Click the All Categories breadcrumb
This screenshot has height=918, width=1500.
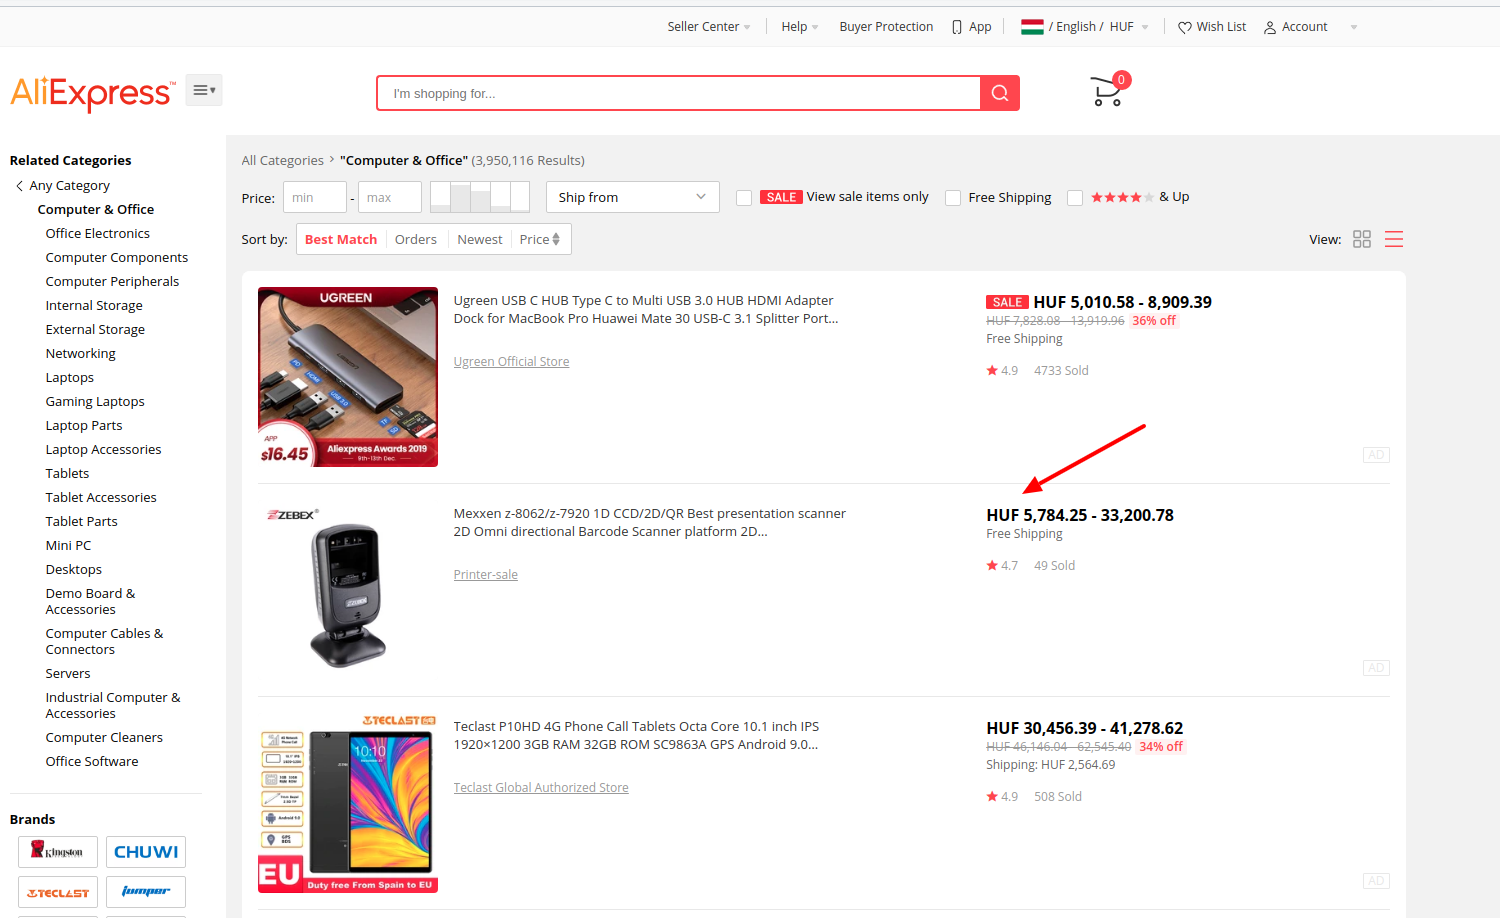click(283, 160)
